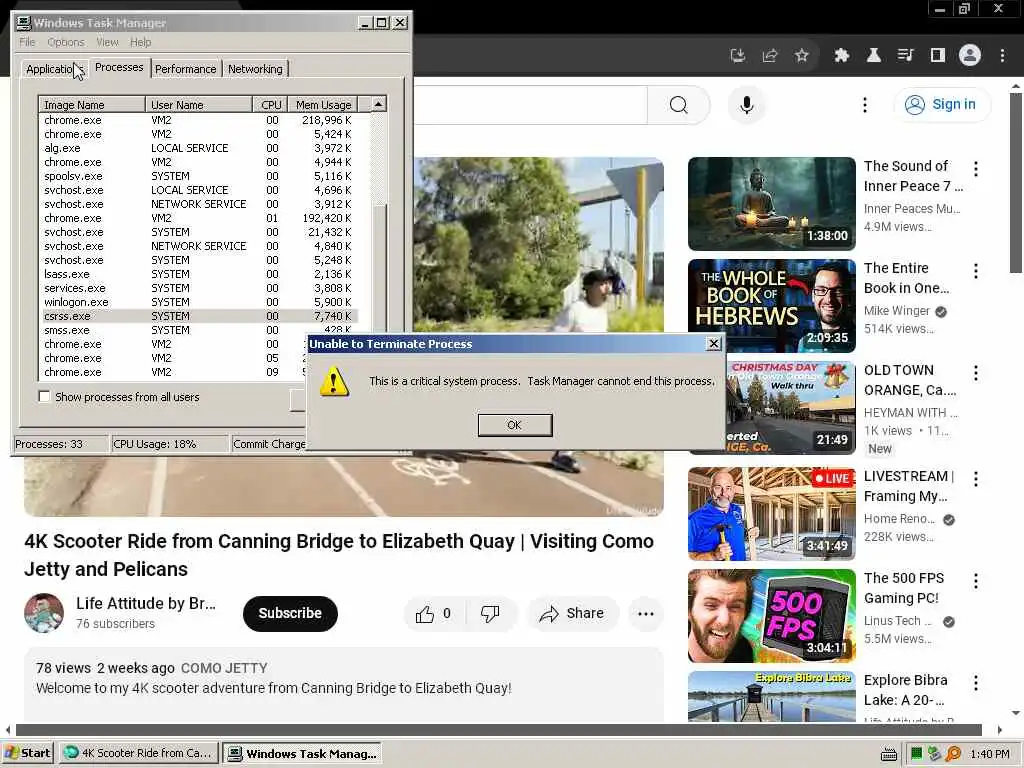Open The Whole Book of Hebrews thumbnail

pyautogui.click(x=771, y=306)
